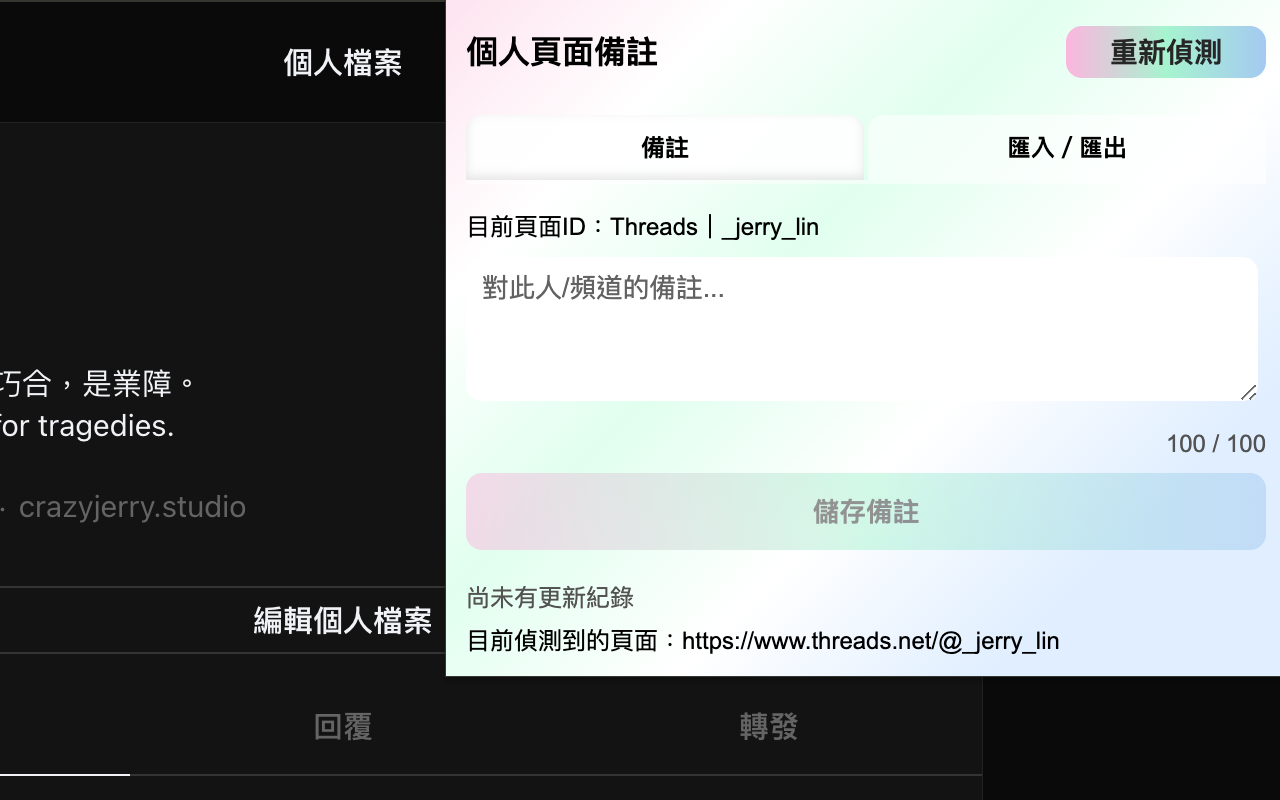Click the bio line ending in 是業障
This screenshot has width=1280, height=800.
pyautogui.click(x=98, y=383)
